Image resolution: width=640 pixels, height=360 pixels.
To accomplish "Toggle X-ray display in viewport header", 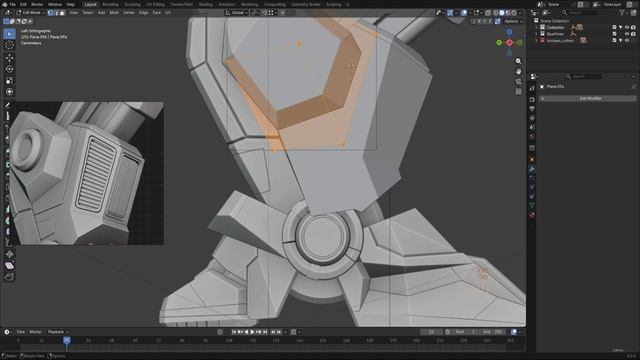I will pyautogui.click(x=488, y=13).
